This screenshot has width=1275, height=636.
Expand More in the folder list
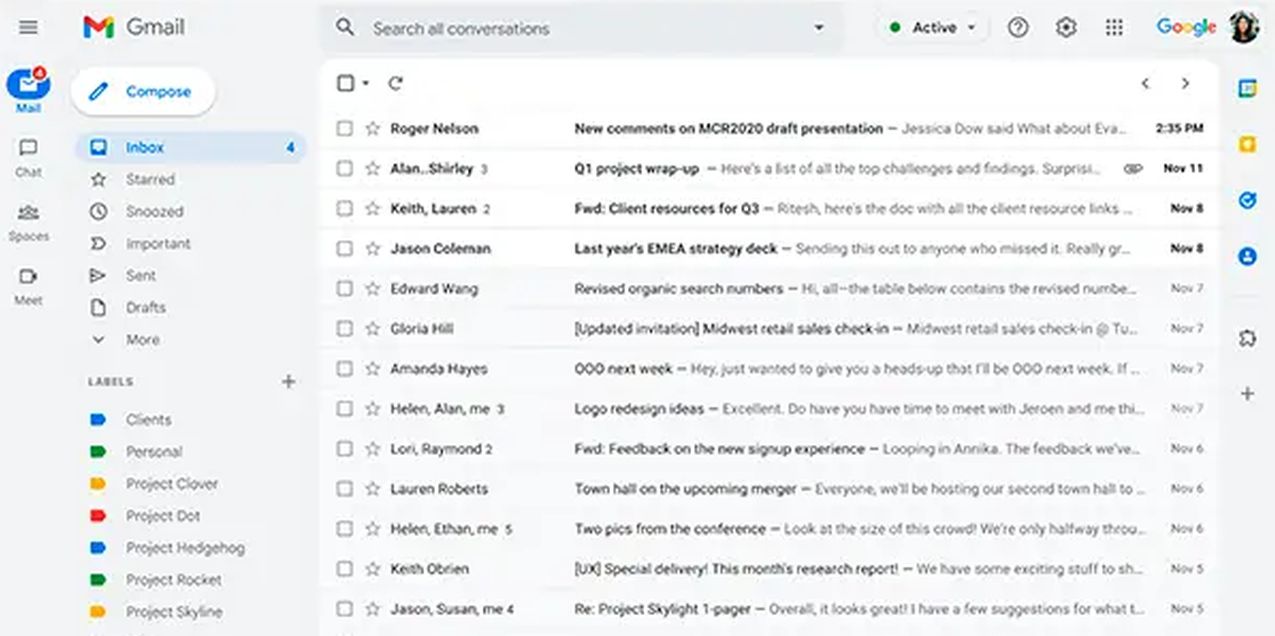(x=142, y=340)
